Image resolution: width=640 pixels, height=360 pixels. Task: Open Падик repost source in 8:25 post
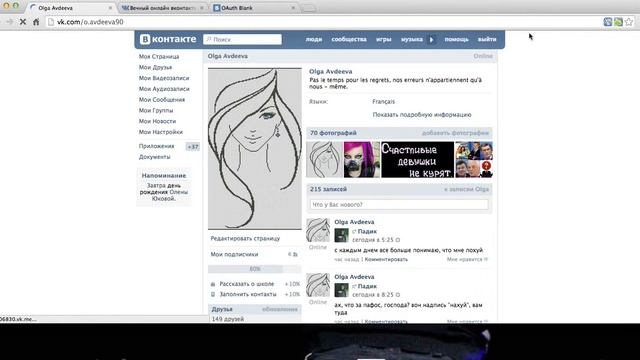point(367,286)
